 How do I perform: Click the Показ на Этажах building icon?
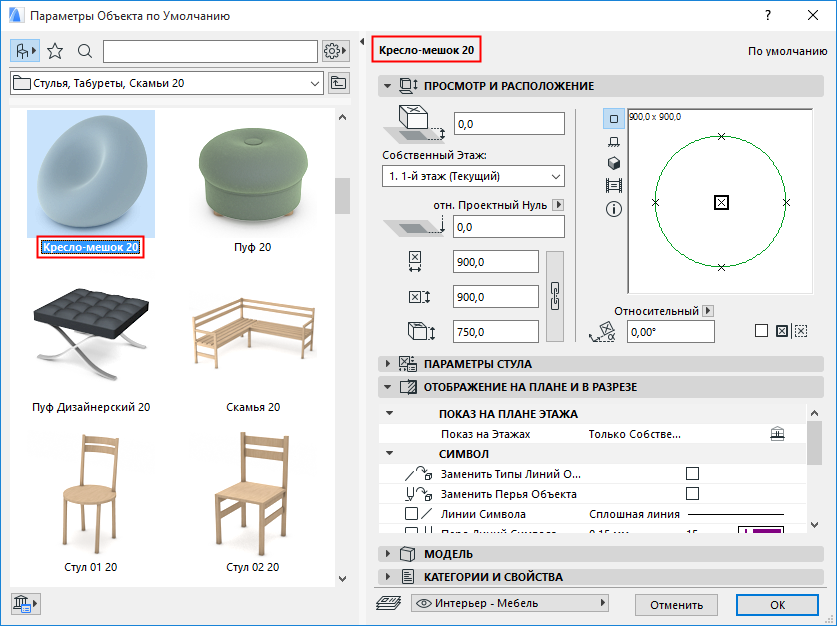click(x=778, y=434)
